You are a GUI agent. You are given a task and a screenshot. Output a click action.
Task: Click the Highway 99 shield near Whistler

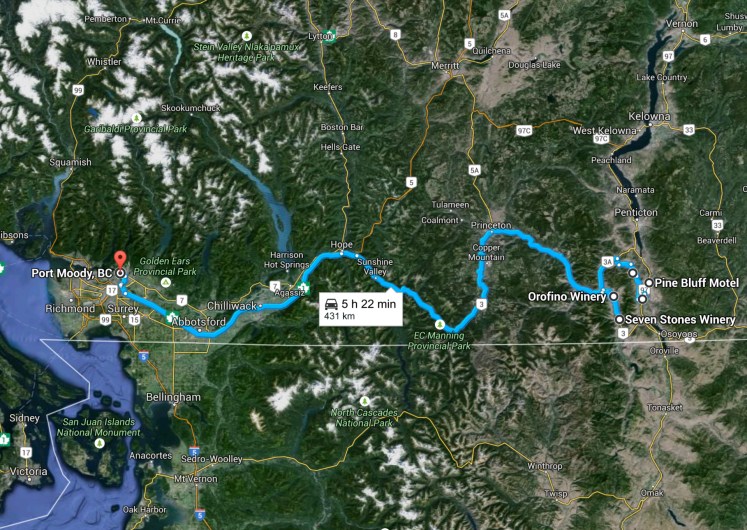click(78, 90)
